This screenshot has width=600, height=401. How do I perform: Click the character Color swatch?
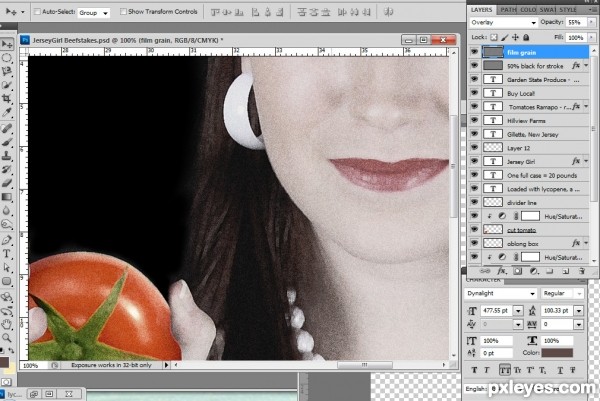(x=557, y=352)
